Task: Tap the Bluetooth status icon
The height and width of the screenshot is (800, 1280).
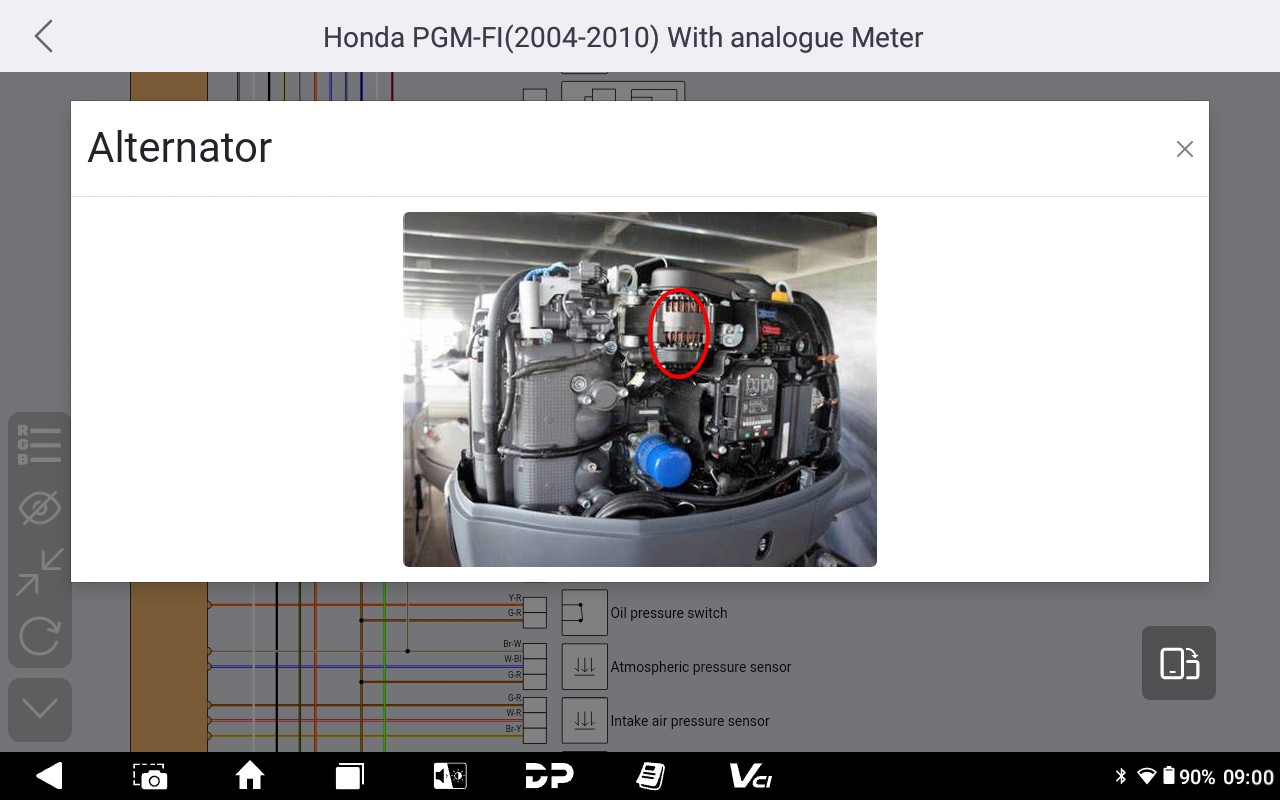Action: click(1121, 777)
